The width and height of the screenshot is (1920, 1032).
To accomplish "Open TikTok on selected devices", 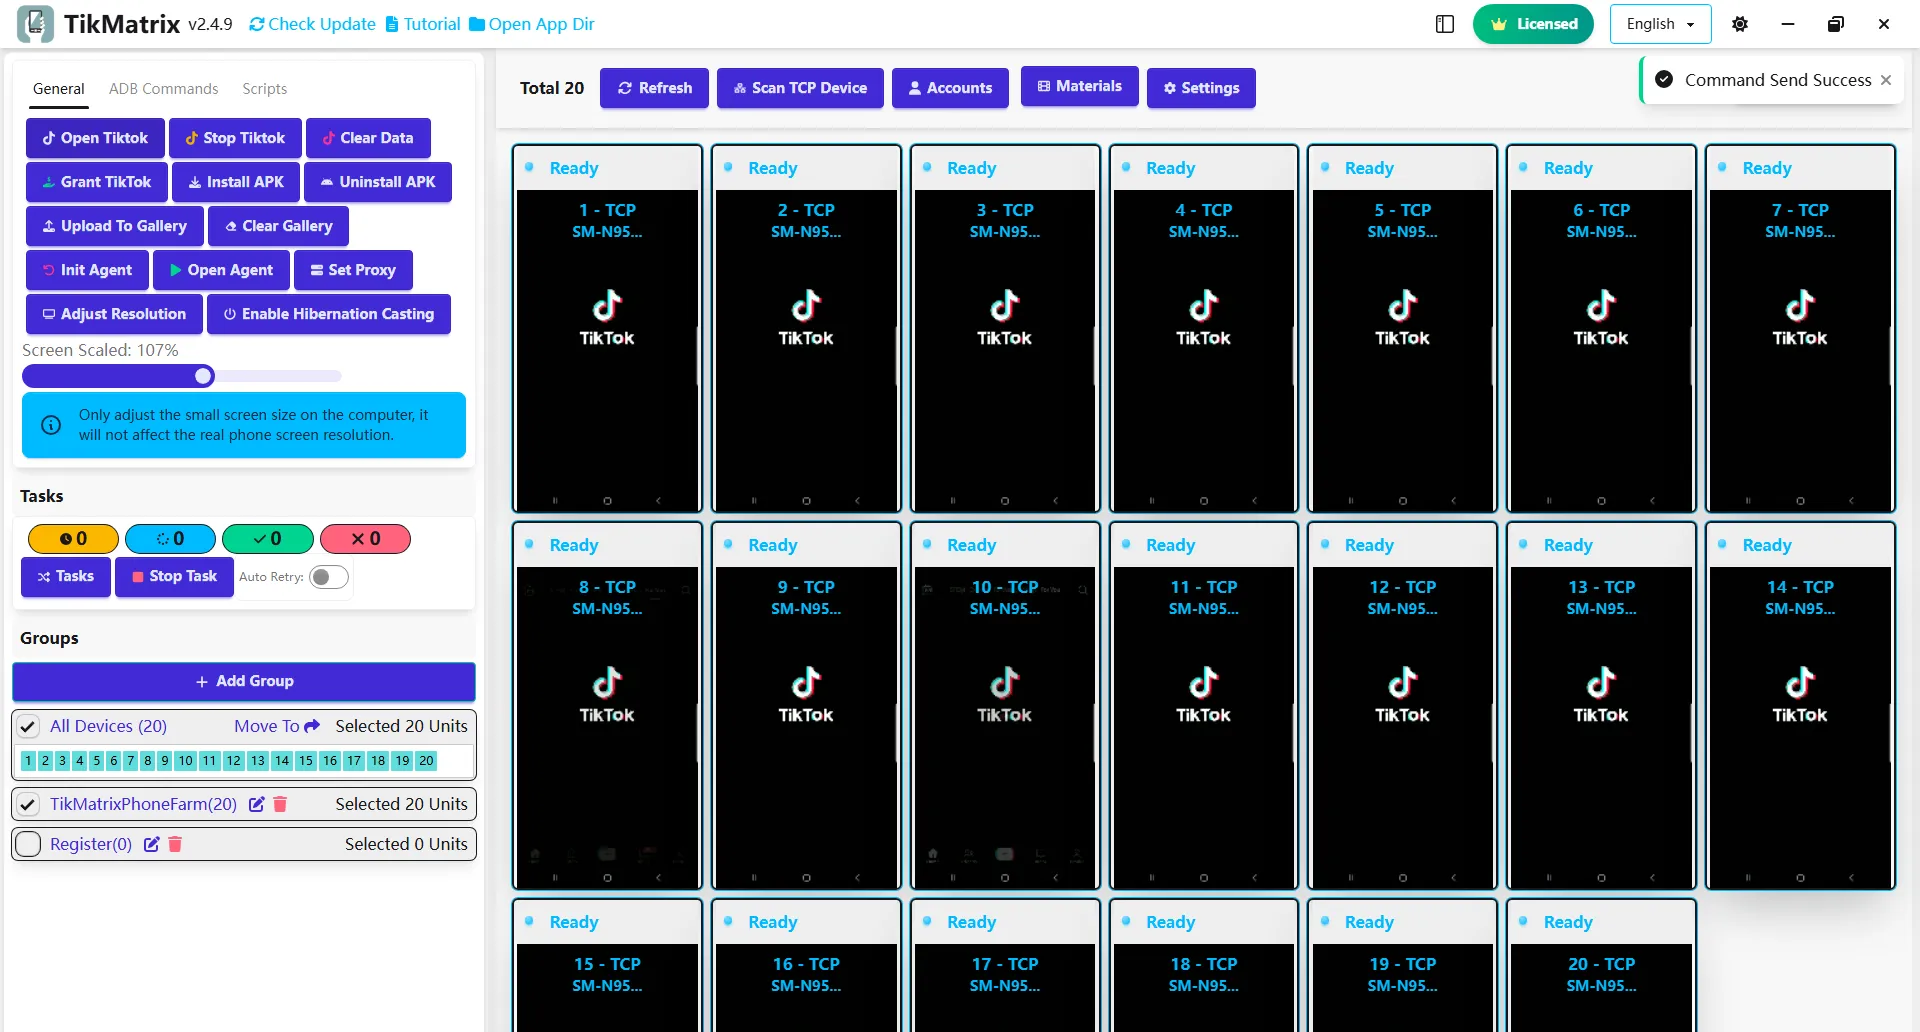I will tap(94, 138).
